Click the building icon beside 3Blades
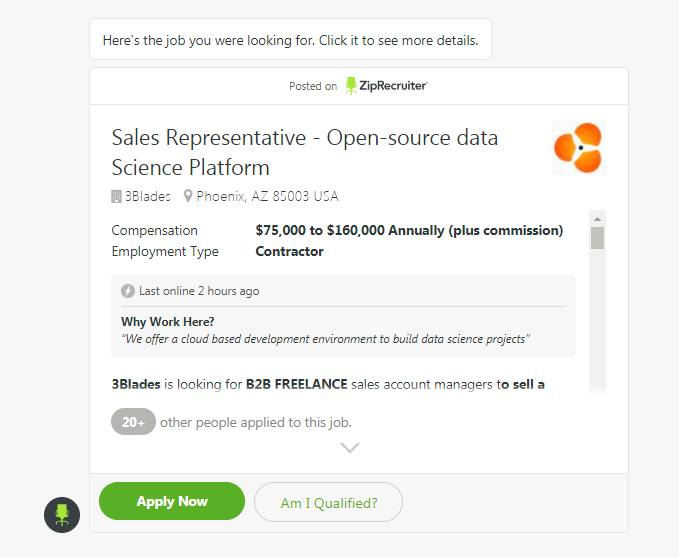This screenshot has height=557, width=679. tap(116, 196)
